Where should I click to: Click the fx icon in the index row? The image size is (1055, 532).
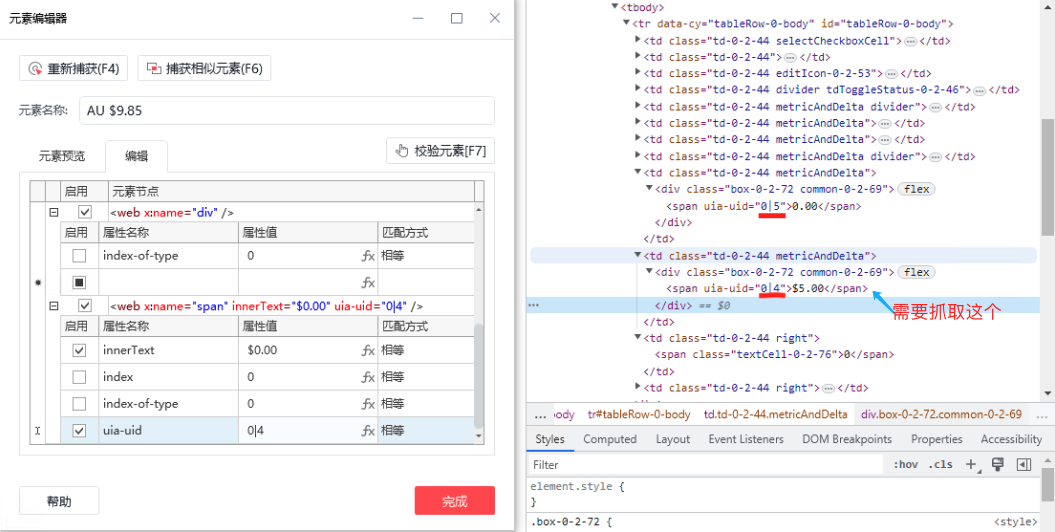[x=368, y=377]
